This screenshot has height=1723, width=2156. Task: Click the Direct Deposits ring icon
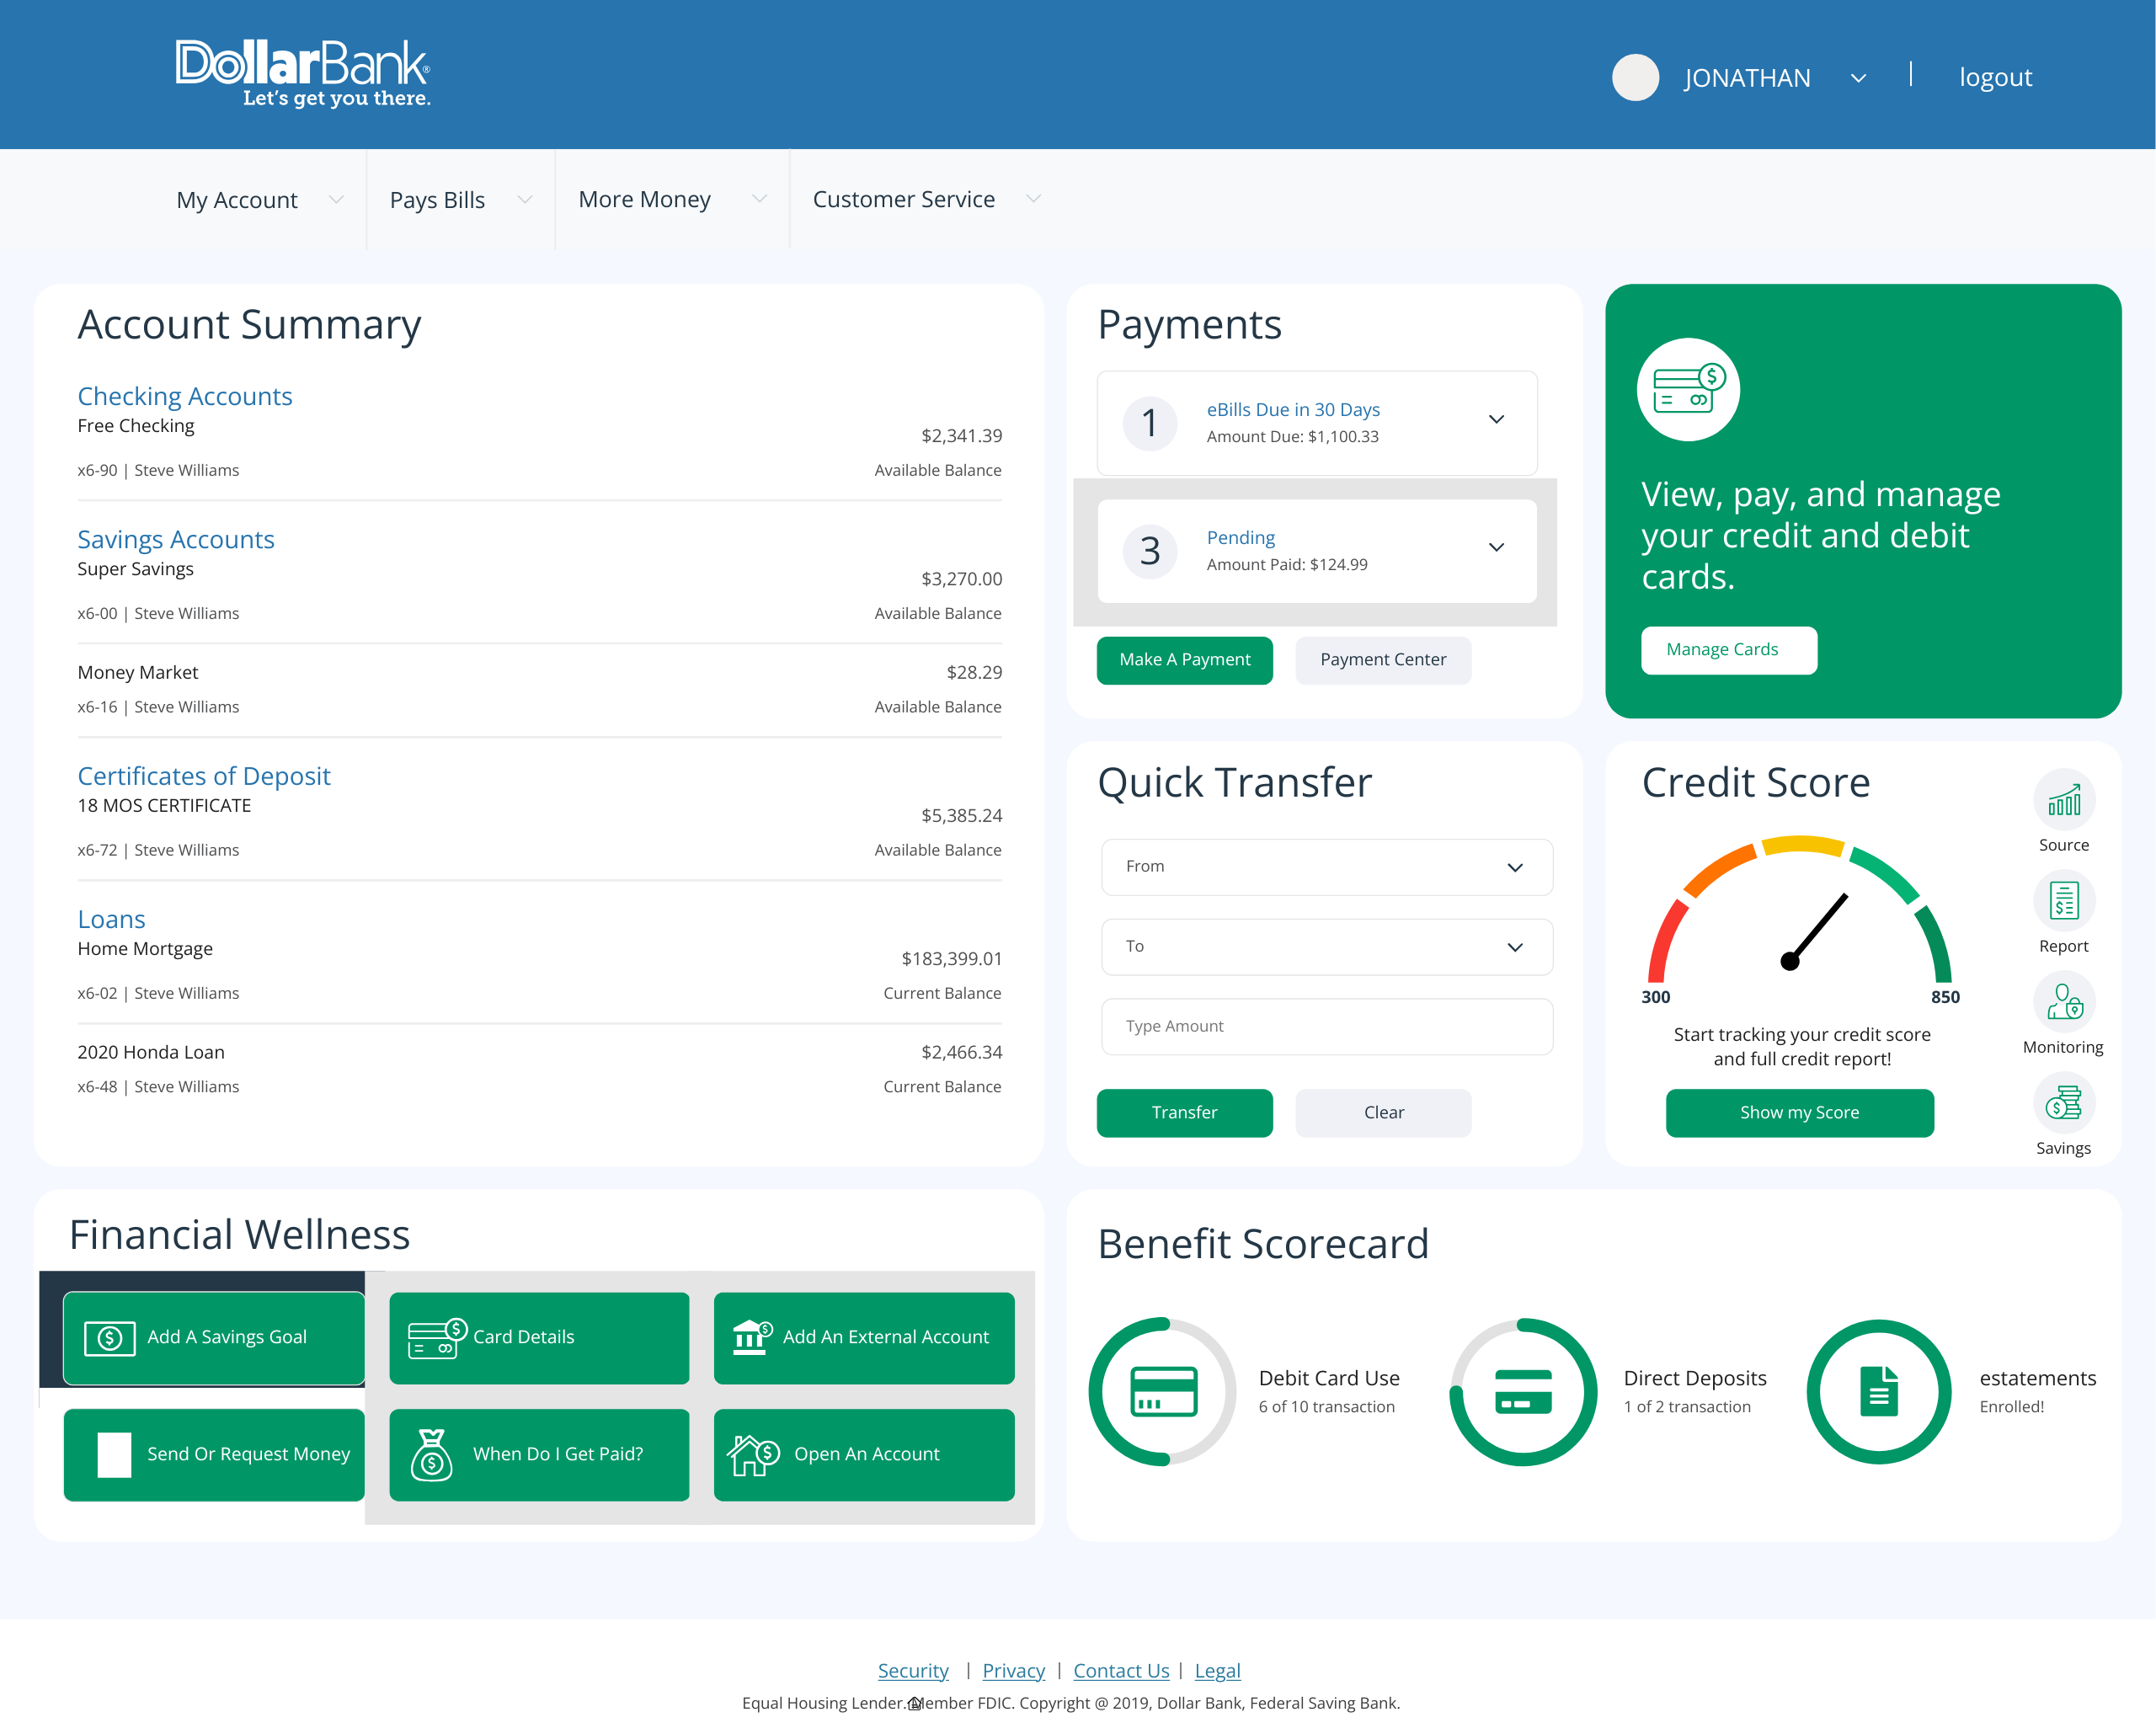1523,1391
